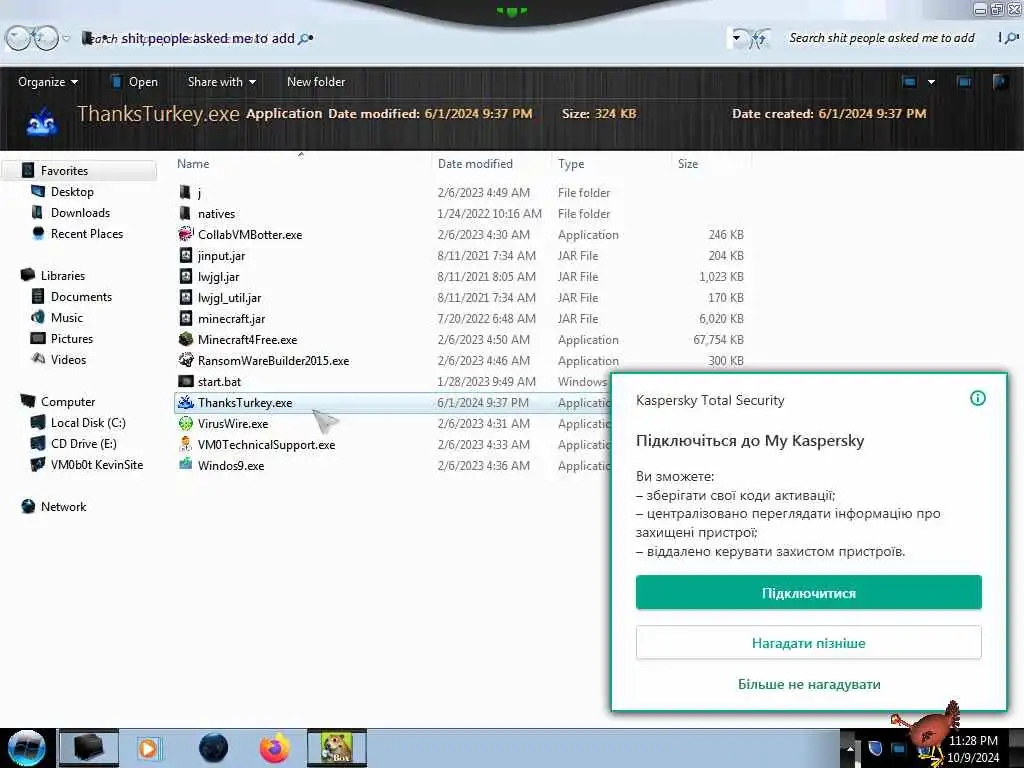Viewport: 1024px width, 768px height.
Task: Go forward with the navigation arrow
Action: click(46, 38)
